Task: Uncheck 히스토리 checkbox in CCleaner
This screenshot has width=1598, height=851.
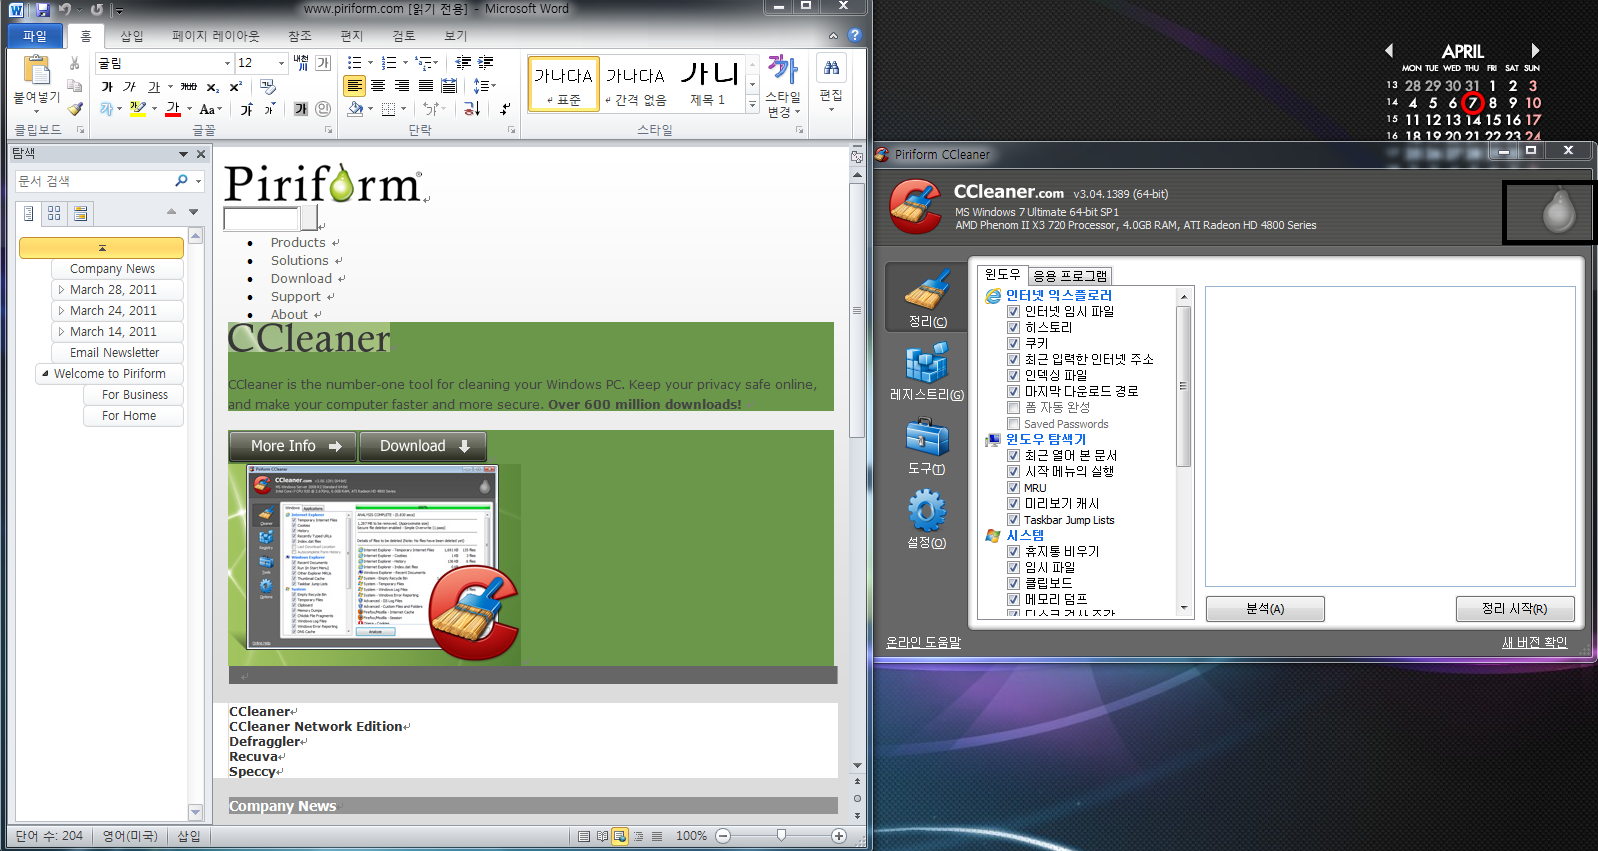Action: coord(1013,328)
